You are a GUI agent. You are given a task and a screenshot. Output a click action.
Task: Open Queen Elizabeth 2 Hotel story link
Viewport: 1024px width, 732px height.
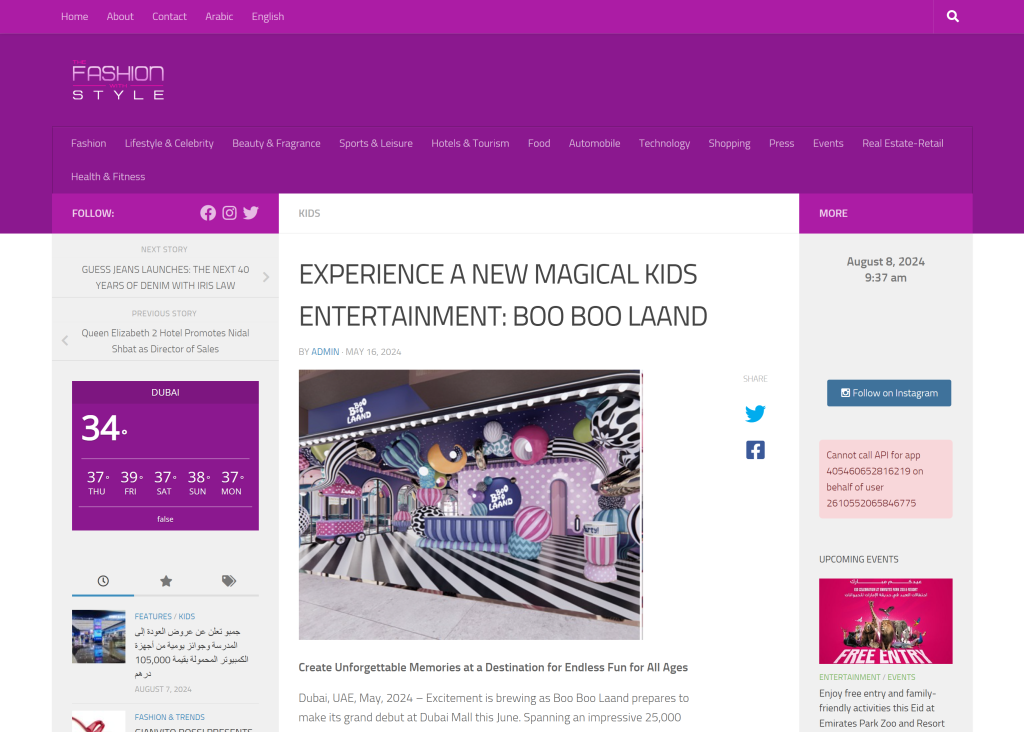165,341
